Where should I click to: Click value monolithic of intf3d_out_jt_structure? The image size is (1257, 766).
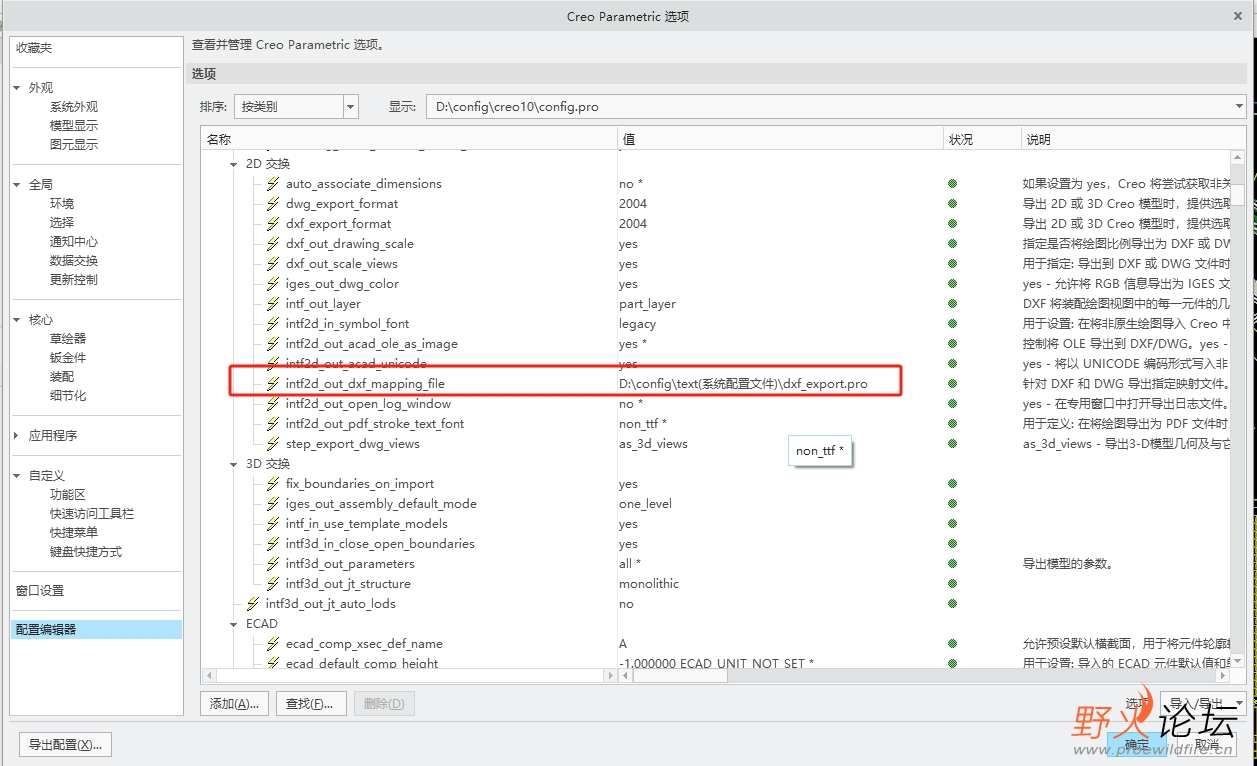(x=649, y=584)
